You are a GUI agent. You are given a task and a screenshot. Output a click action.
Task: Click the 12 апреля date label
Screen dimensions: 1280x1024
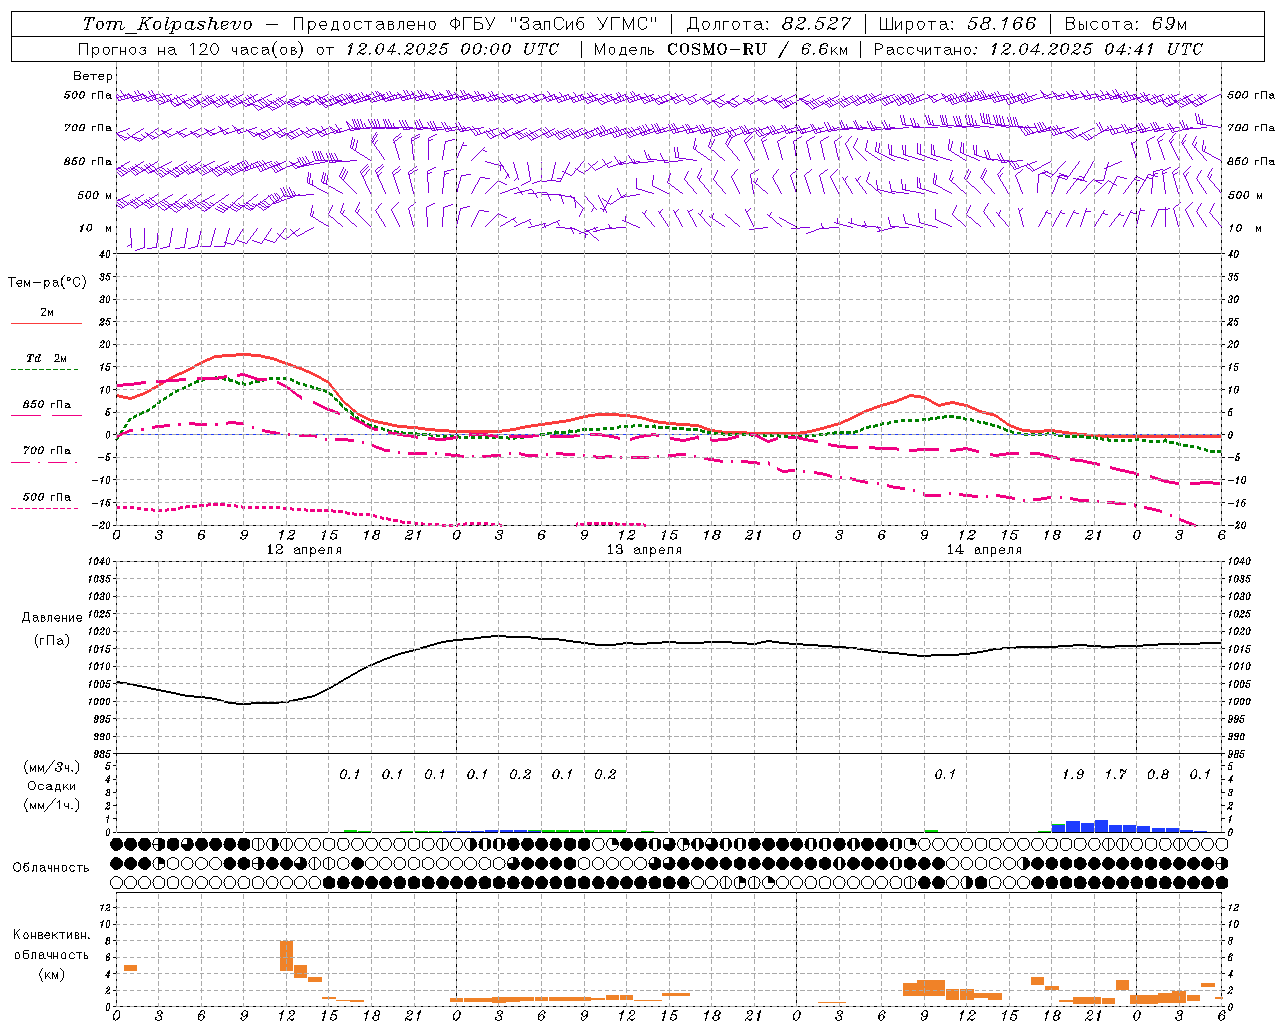303,550
